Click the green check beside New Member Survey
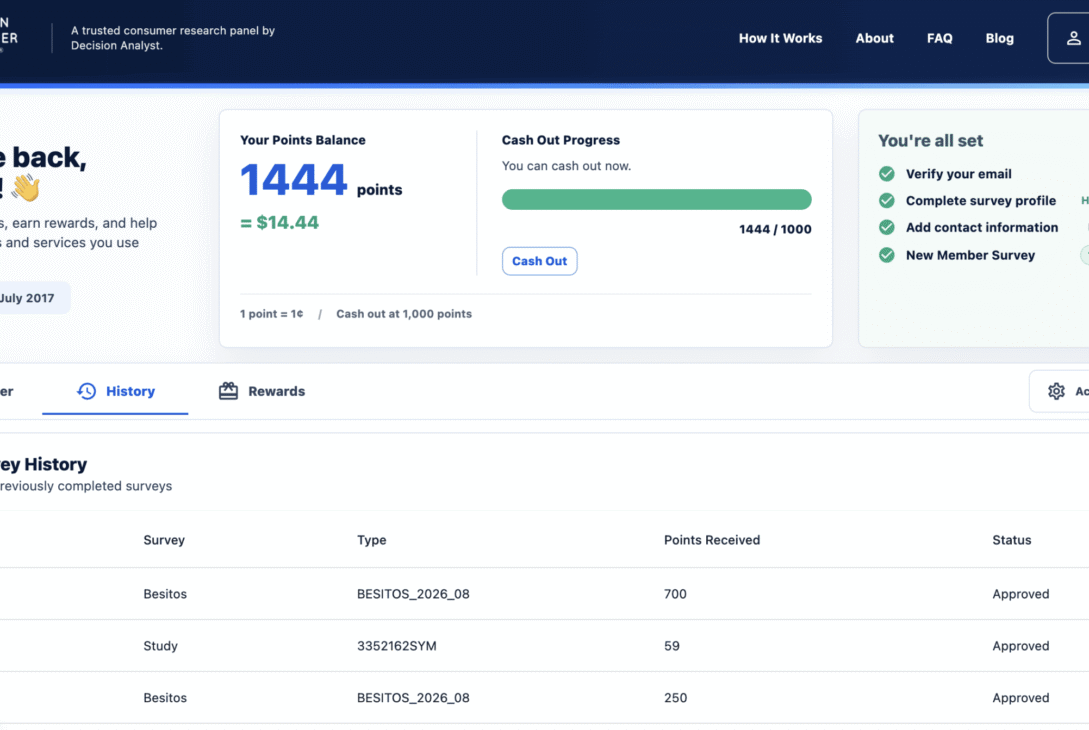1089x730 pixels. 887,255
